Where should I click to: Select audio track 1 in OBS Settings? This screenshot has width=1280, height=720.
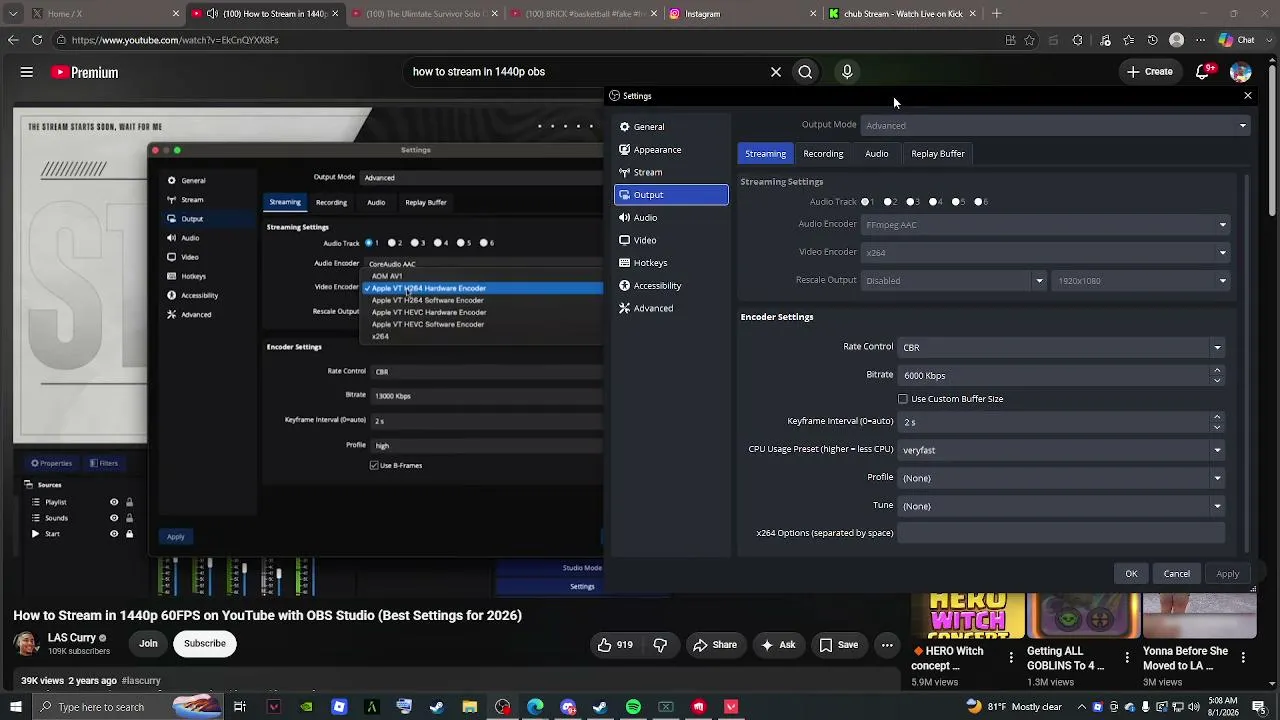click(x=866, y=202)
